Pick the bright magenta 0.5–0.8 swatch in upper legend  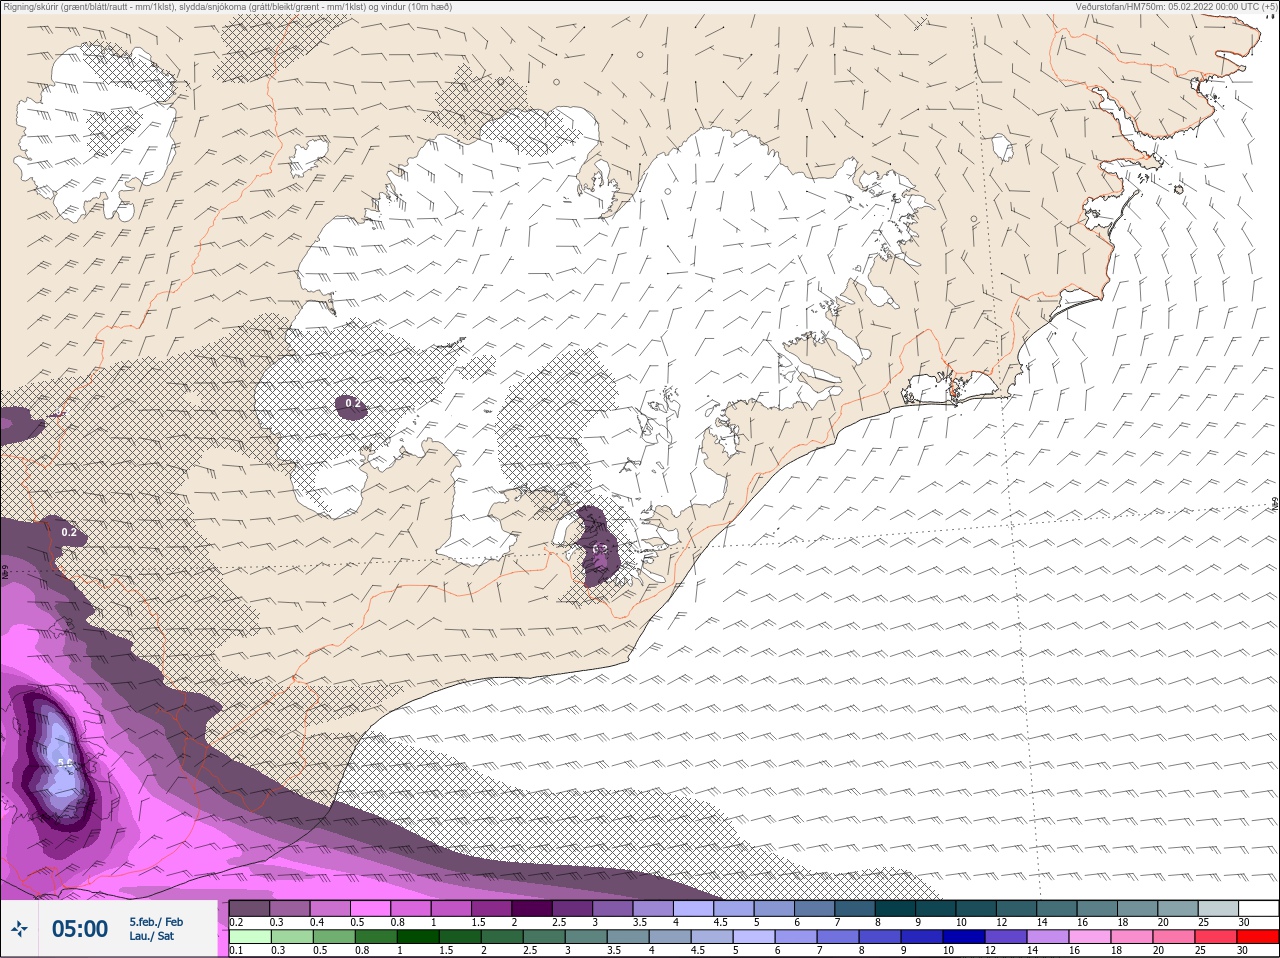click(370, 908)
